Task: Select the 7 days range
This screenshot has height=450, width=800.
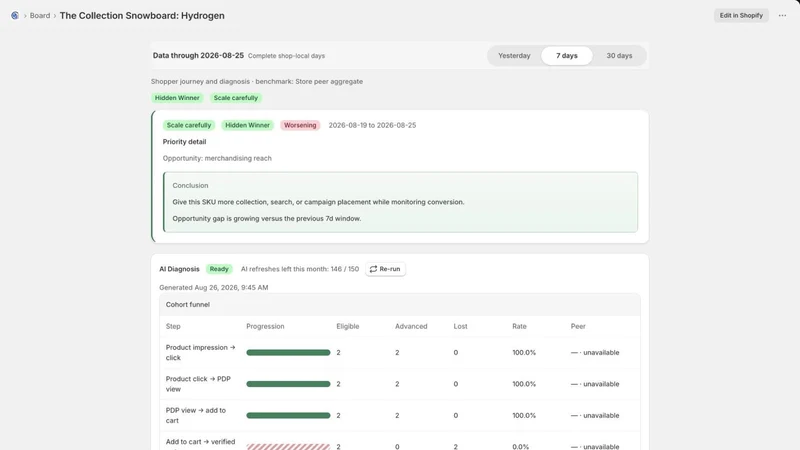Action: coord(566,56)
